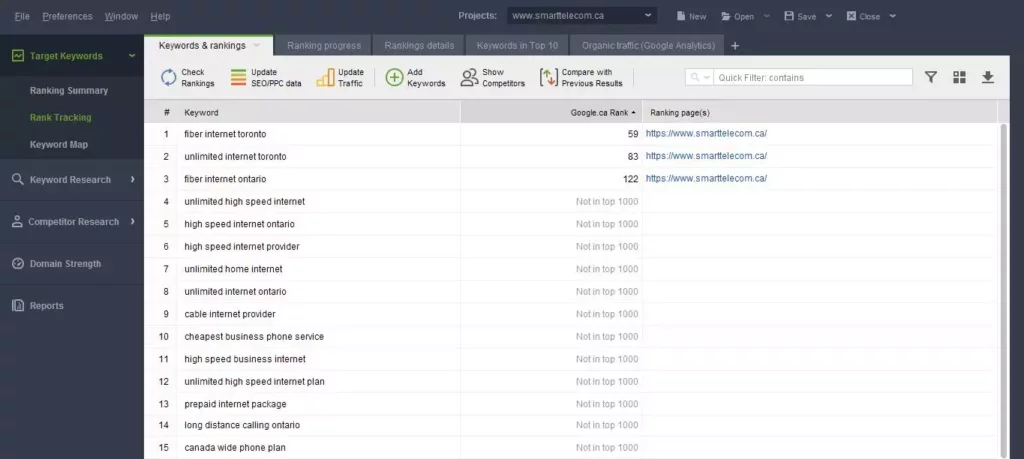Open the Preferences menu
The image size is (1024, 459).
pyautogui.click(x=67, y=16)
